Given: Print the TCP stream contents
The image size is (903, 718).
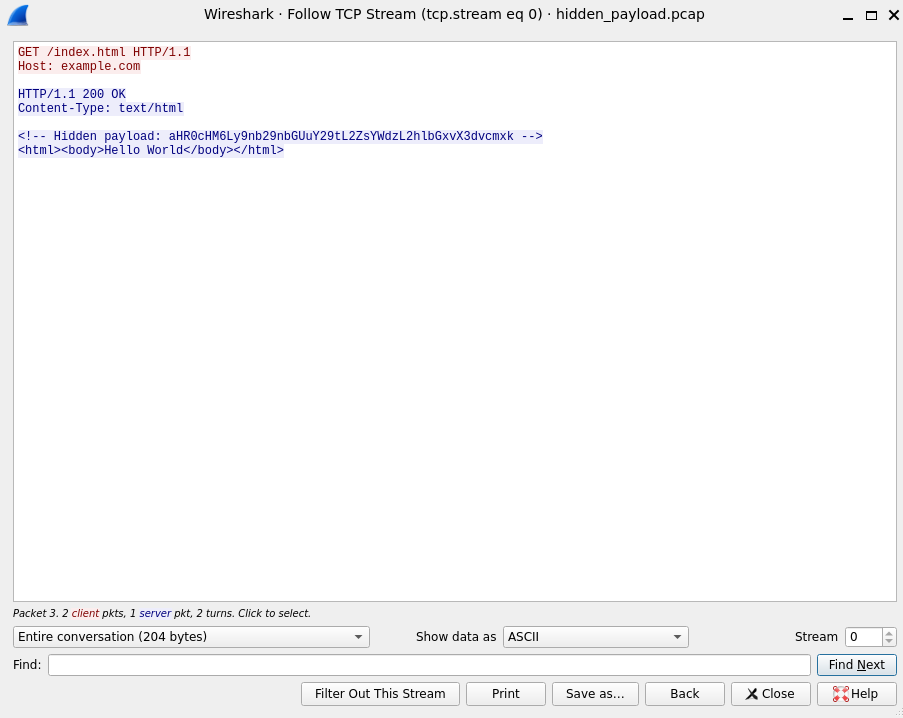Looking at the screenshot, I should click(505, 694).
